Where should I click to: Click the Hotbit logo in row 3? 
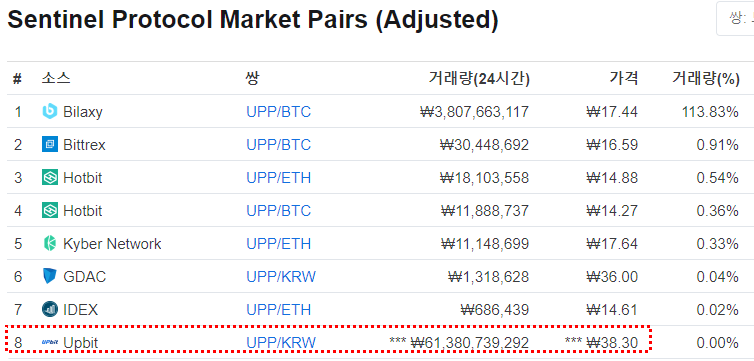(50, 177)
